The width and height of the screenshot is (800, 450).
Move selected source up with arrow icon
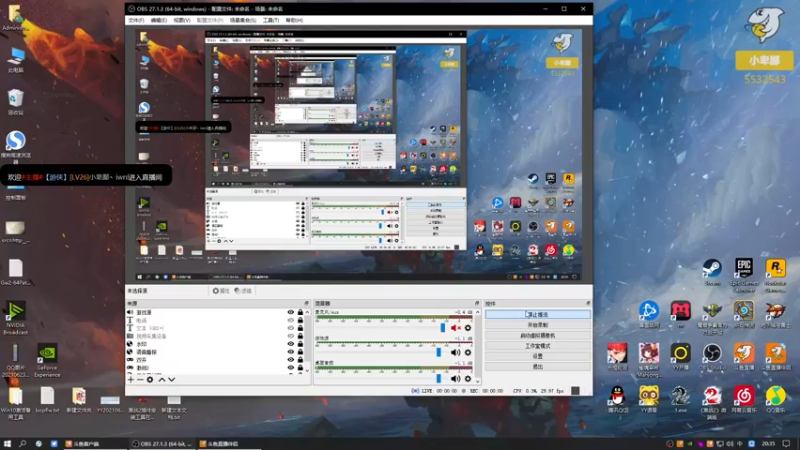coord(162,380)
